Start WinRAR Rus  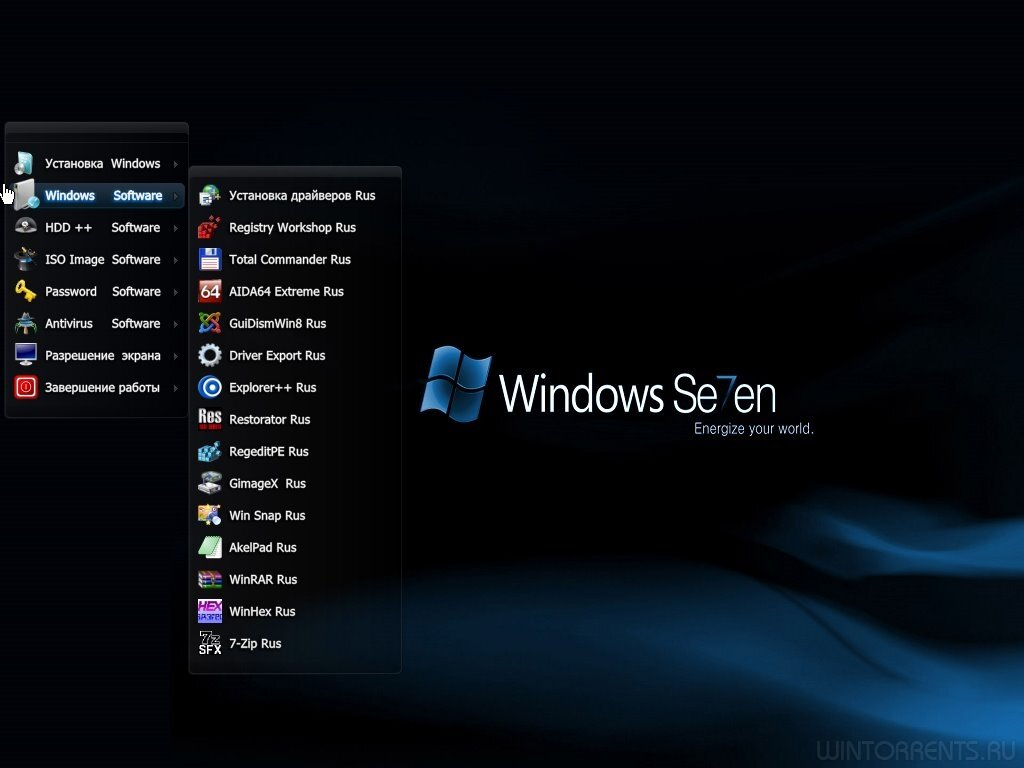(x=295, y=579)
